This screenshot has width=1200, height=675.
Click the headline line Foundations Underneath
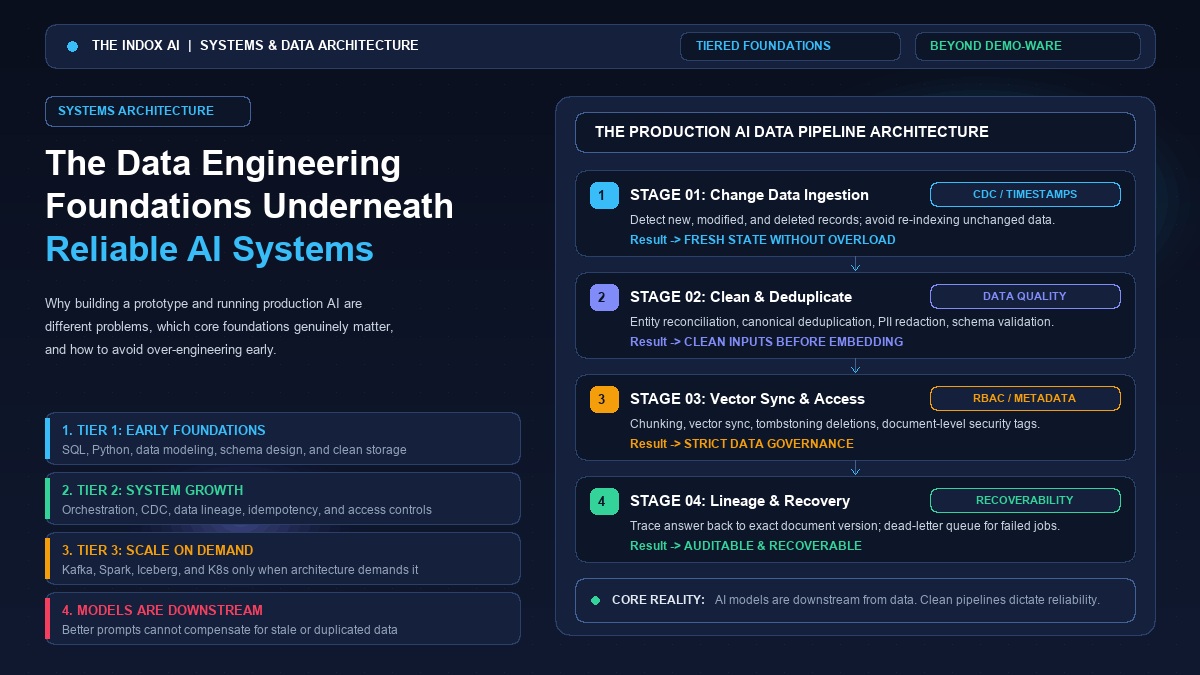coord(249,206)
